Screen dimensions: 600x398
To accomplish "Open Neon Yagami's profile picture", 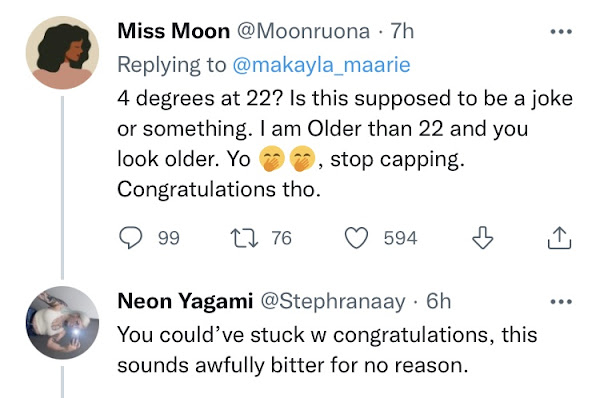I will click(62, 323).
